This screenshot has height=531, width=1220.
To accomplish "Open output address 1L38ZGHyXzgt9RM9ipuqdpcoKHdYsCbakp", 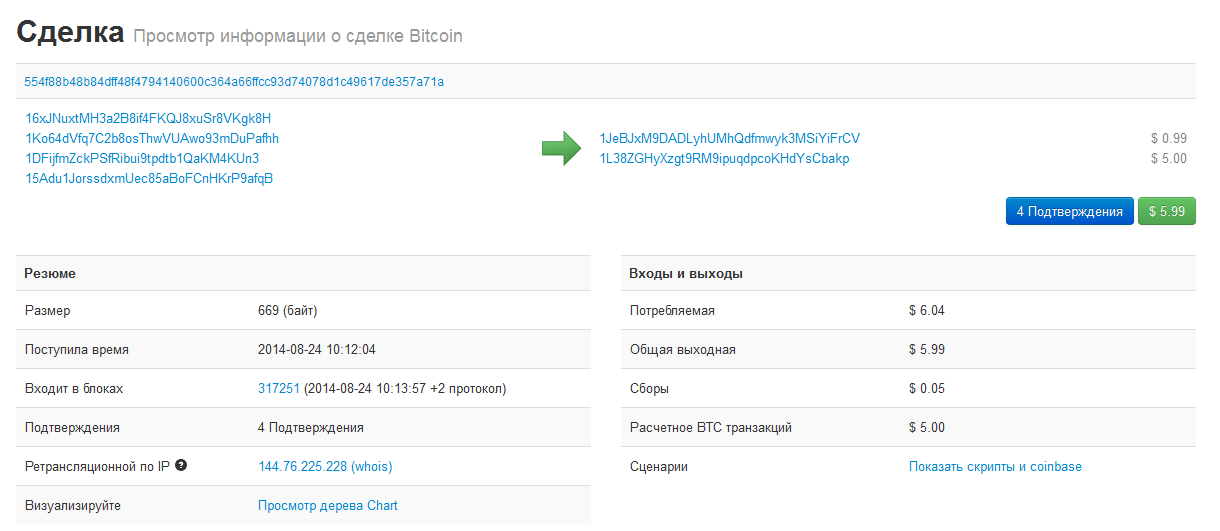I will (x=724, y=158).
